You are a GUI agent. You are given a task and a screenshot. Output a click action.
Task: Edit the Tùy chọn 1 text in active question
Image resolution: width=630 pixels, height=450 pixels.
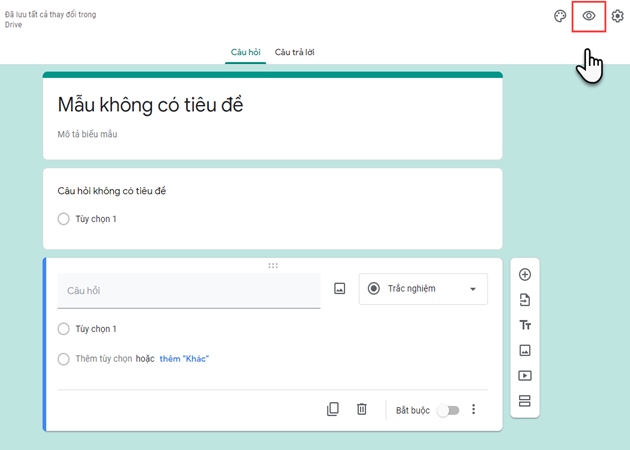[x=96, y=329]
